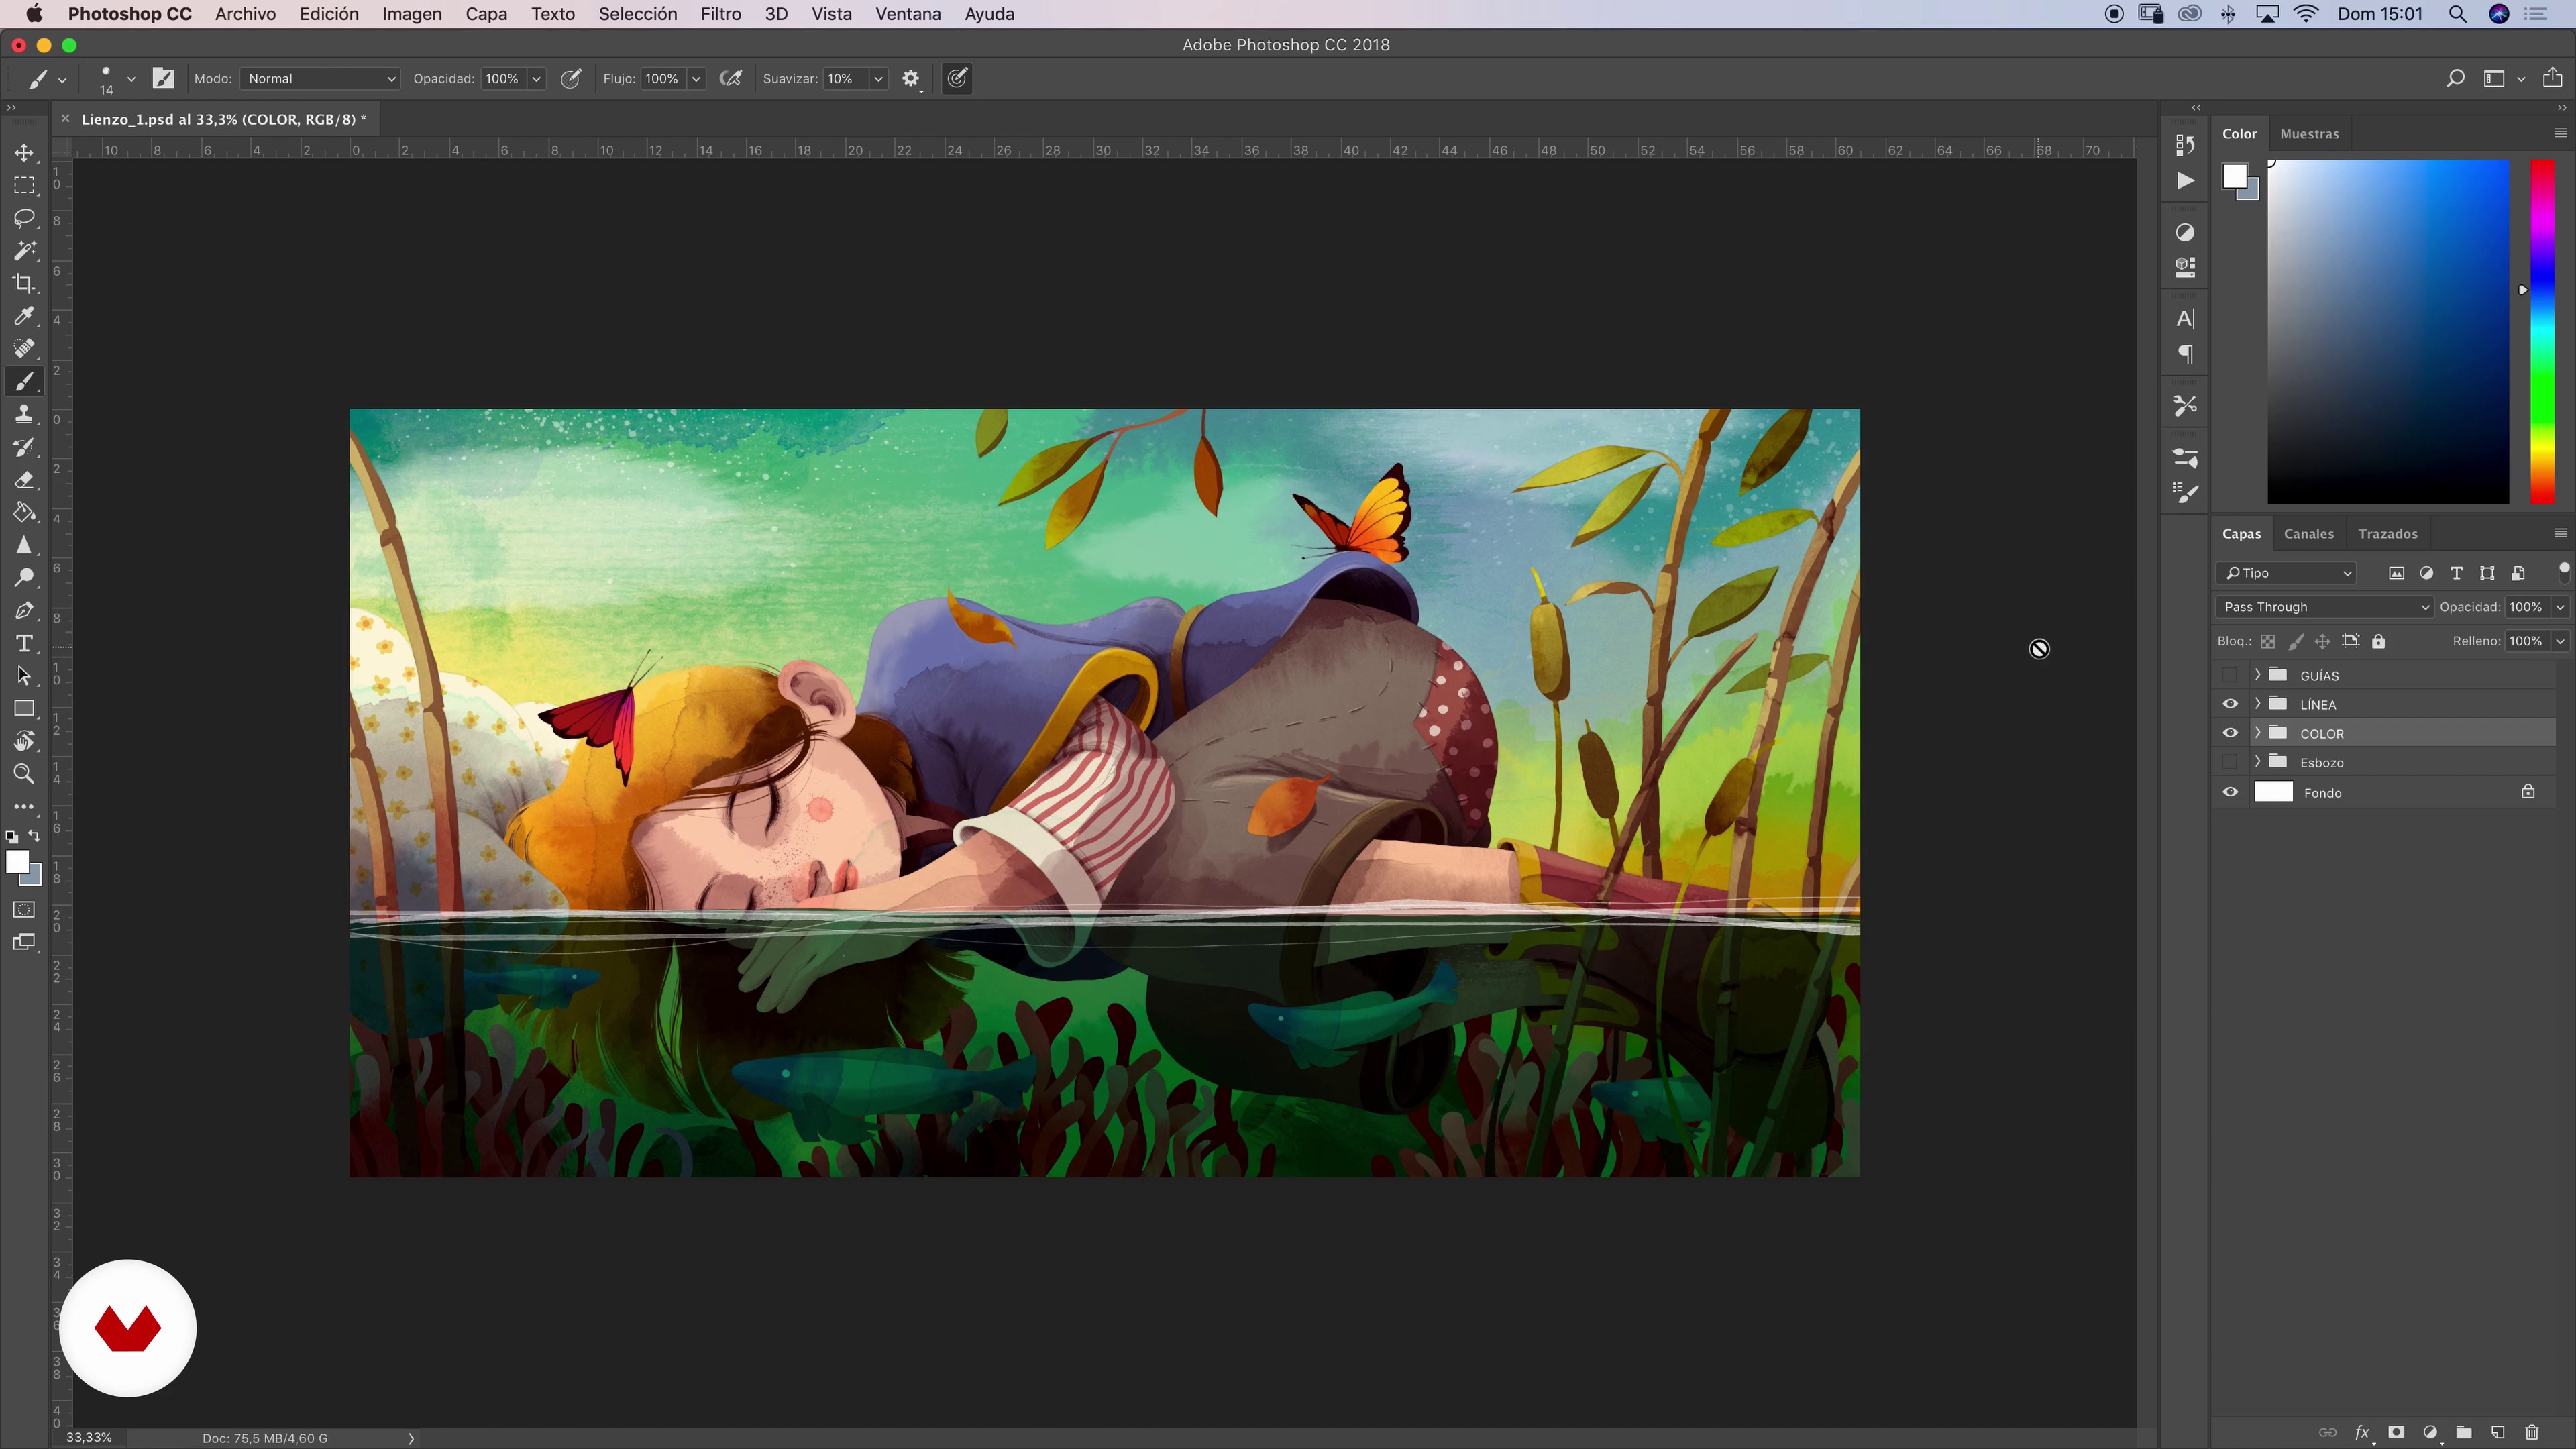Select the Crop tool
The image size is (2576, 1449).
(x=24, y=283)
